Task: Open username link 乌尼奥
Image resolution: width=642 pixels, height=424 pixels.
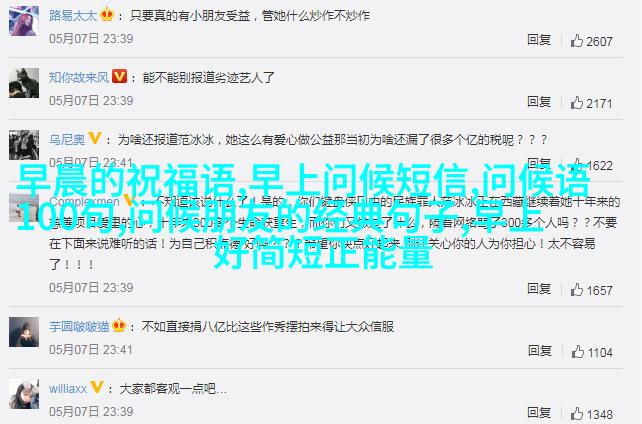Action: [67, 140]
